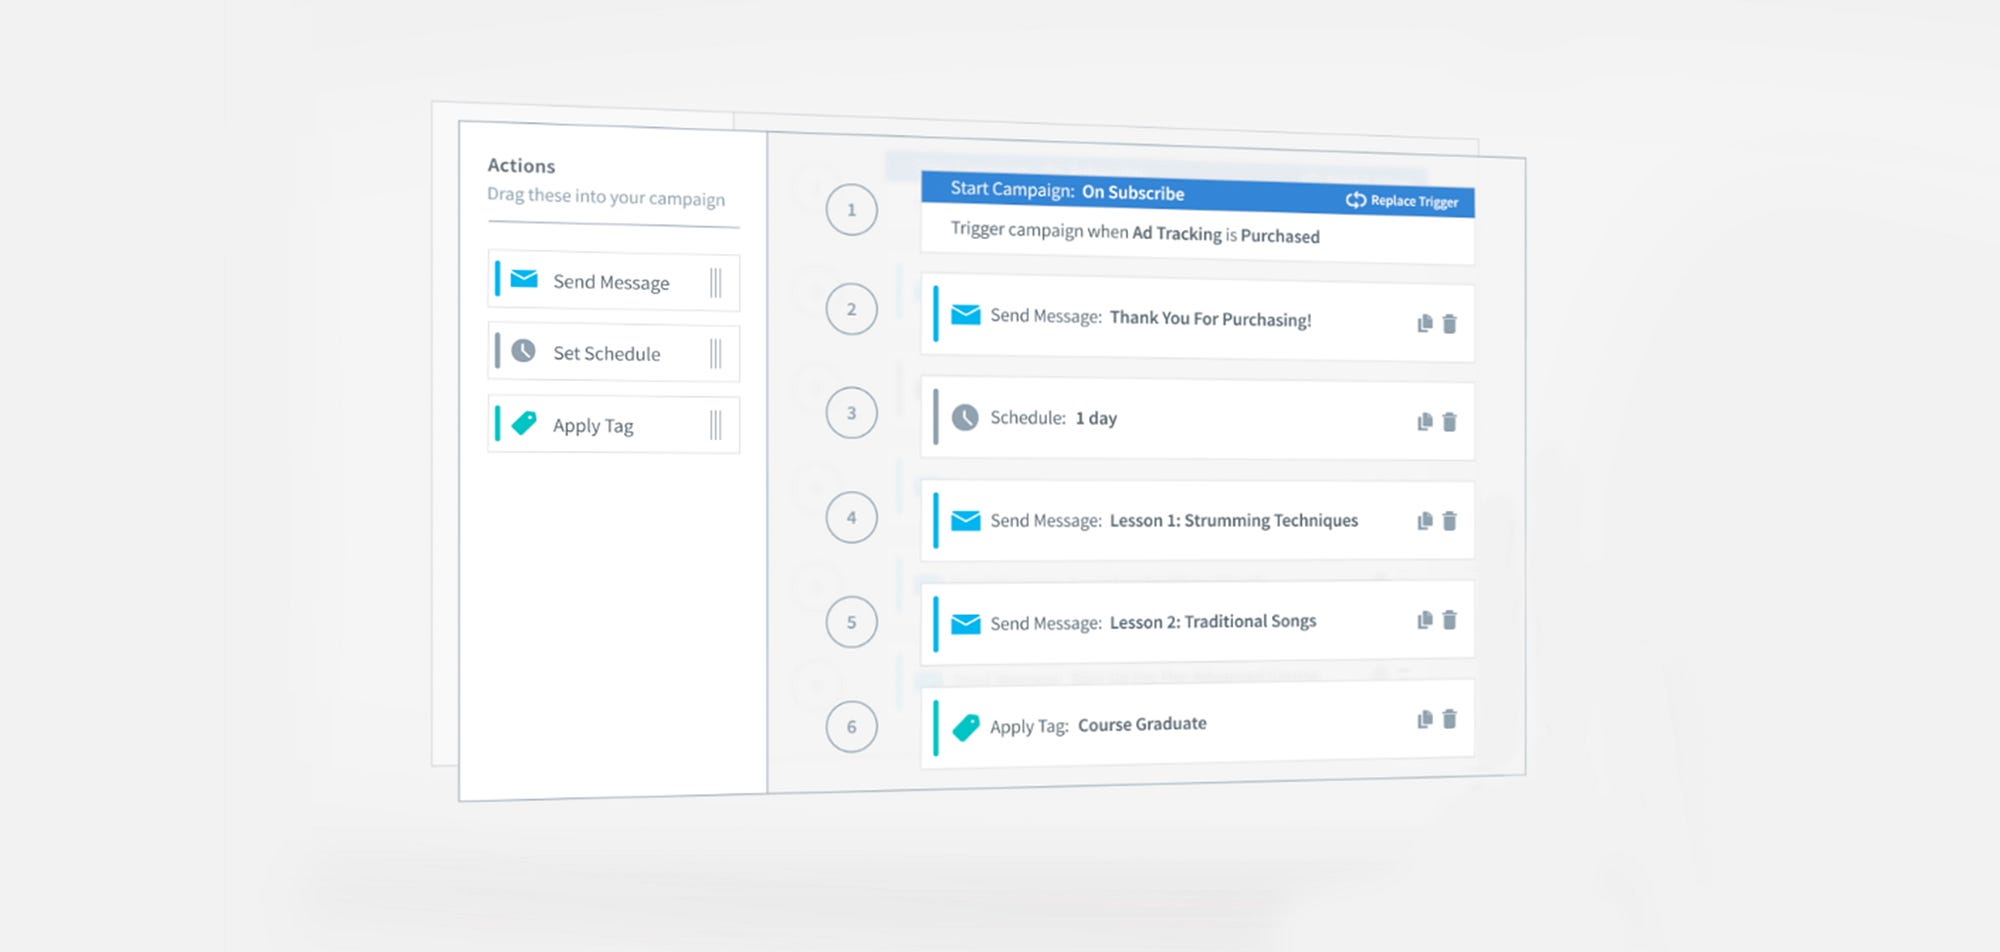Select step number 6 circle
This screenshot has width=2000, height=952.
point(852,726)
